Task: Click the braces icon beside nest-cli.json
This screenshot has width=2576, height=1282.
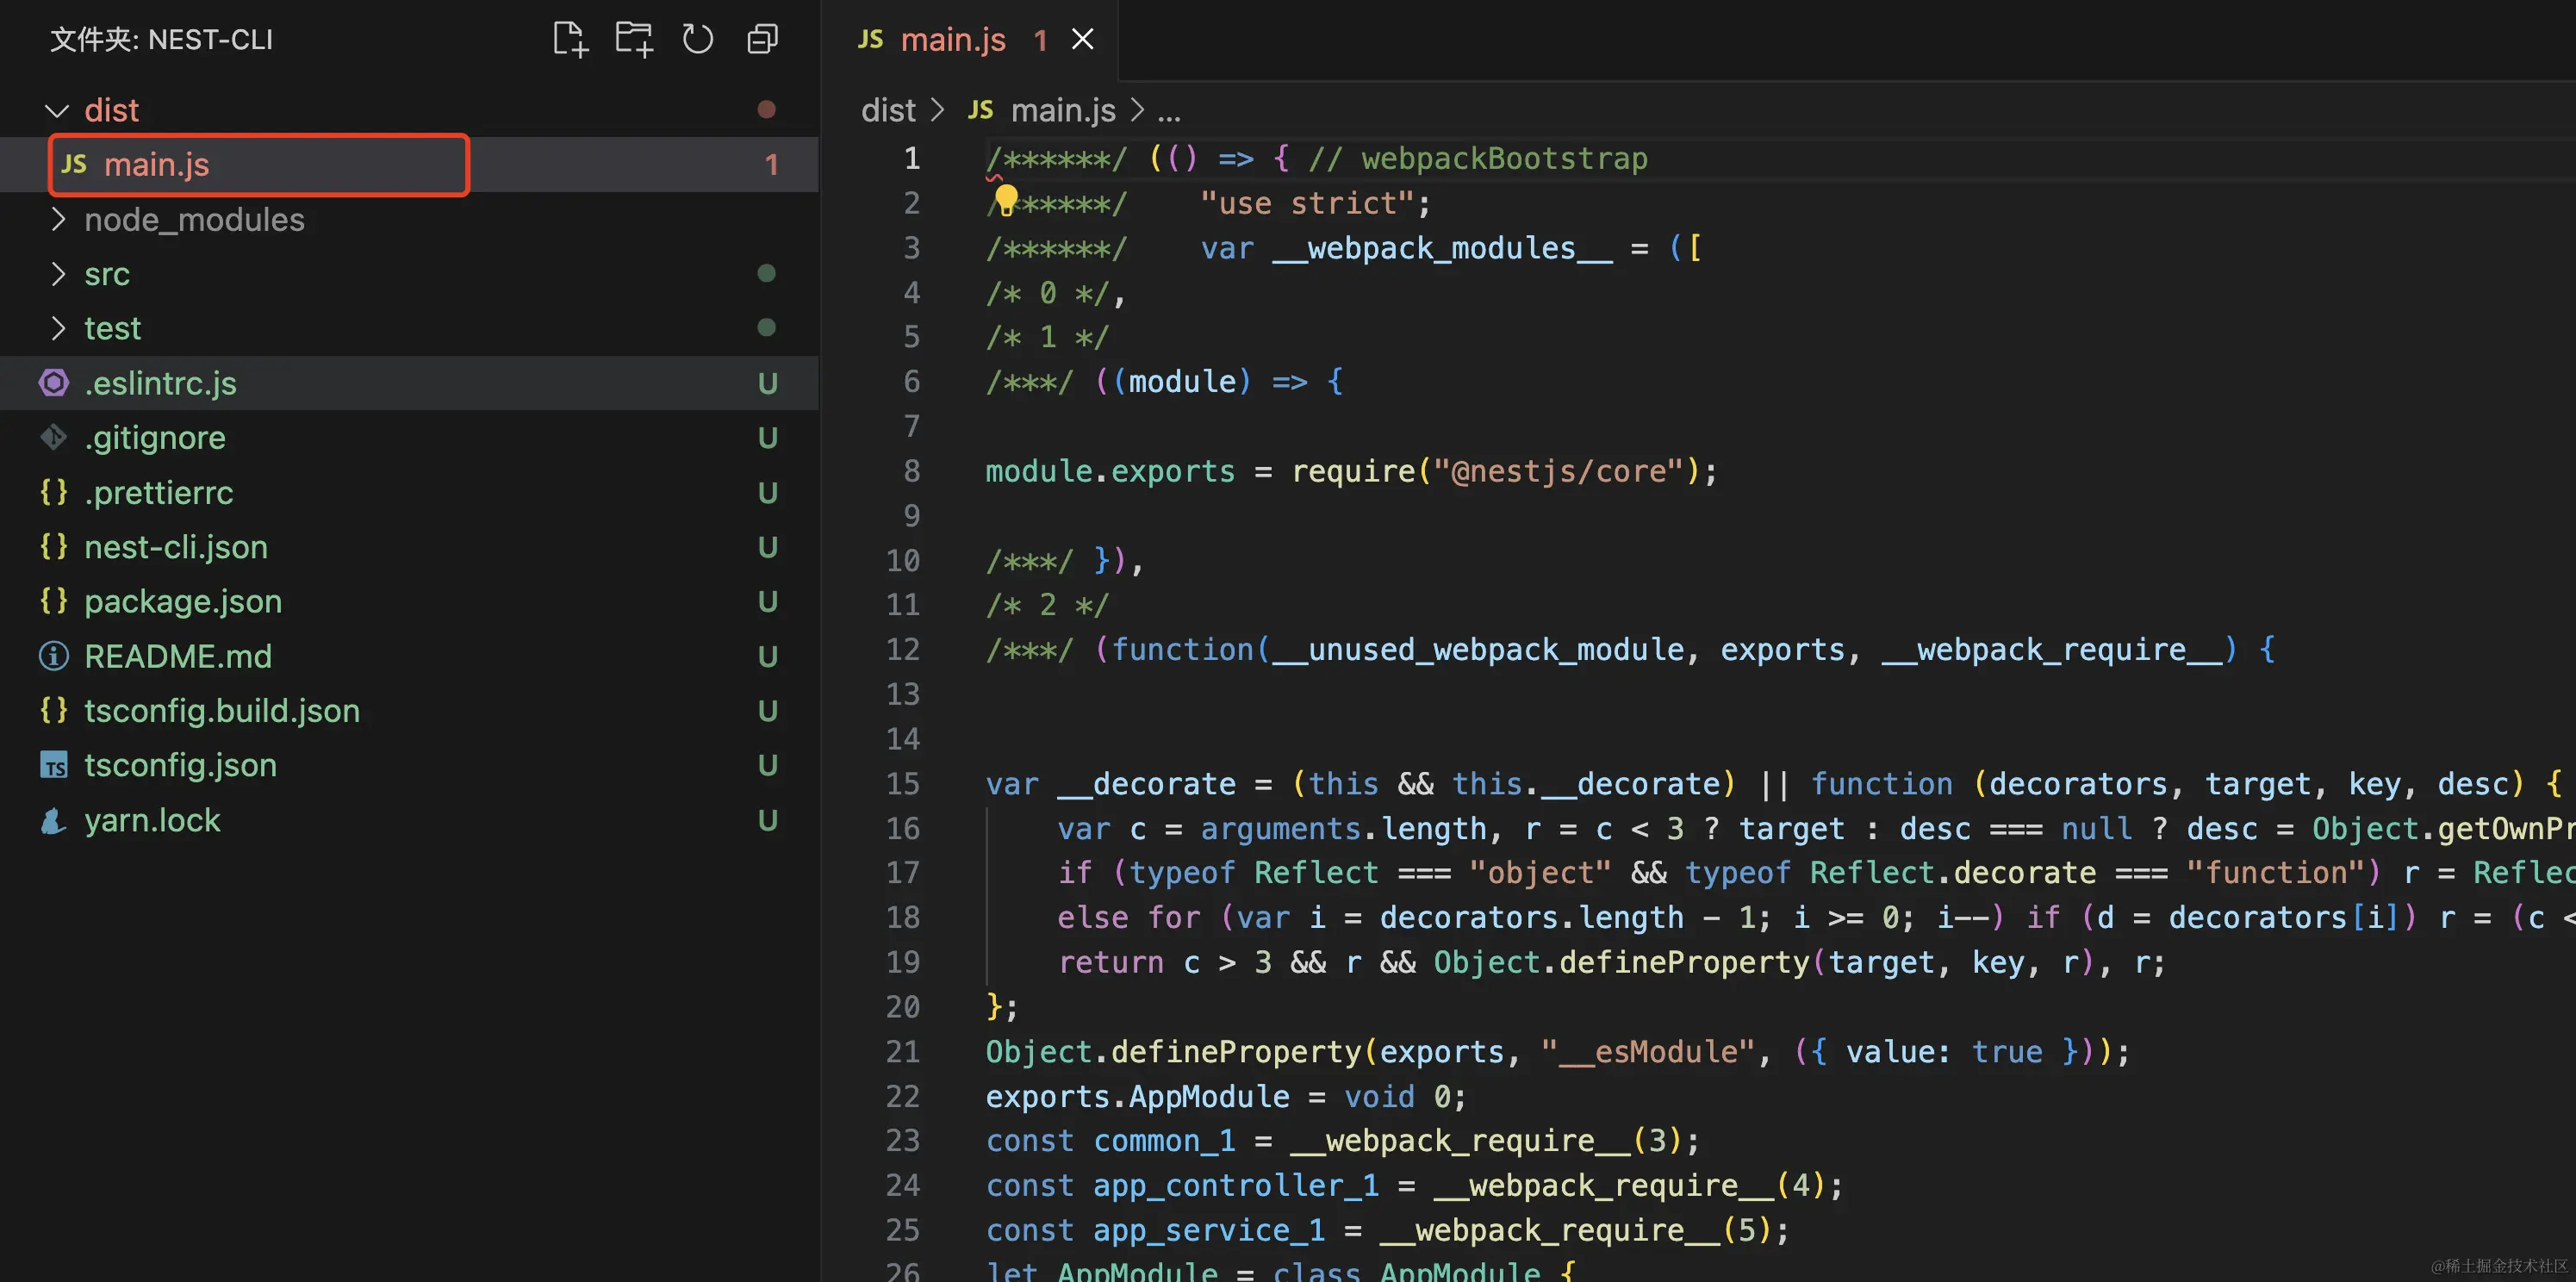Action: pyautogui.click(x=54, y=546)
